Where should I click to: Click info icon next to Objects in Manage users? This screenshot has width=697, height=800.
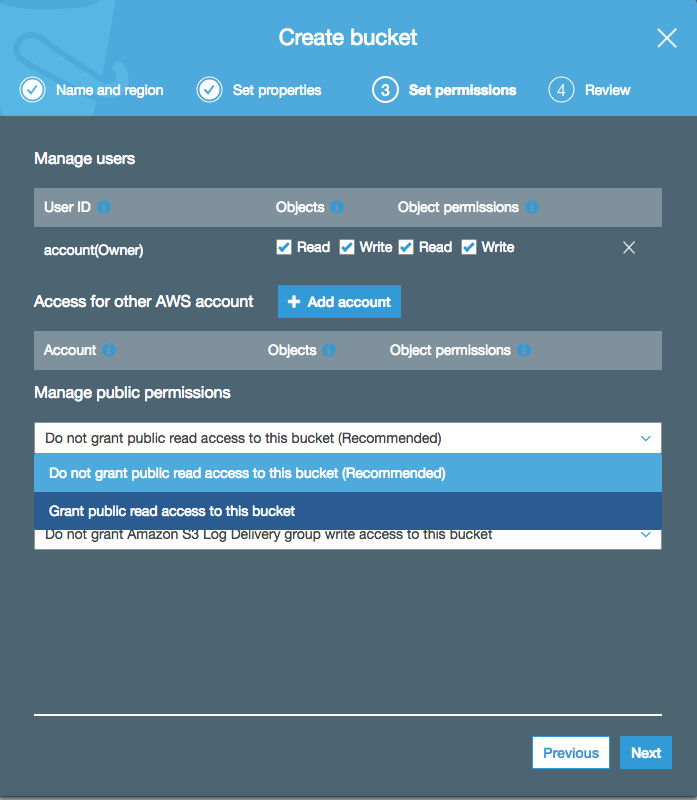tap(337, 207)
